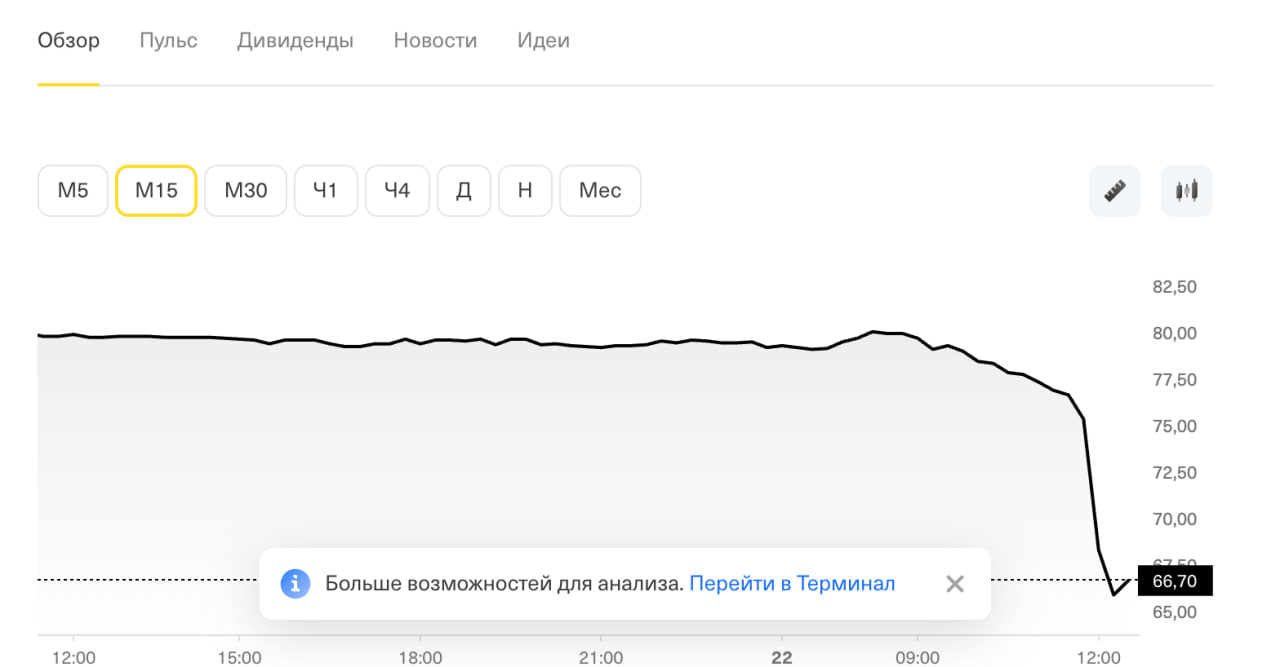Dismiss the Terminal suggestion banner

point(955,583)
